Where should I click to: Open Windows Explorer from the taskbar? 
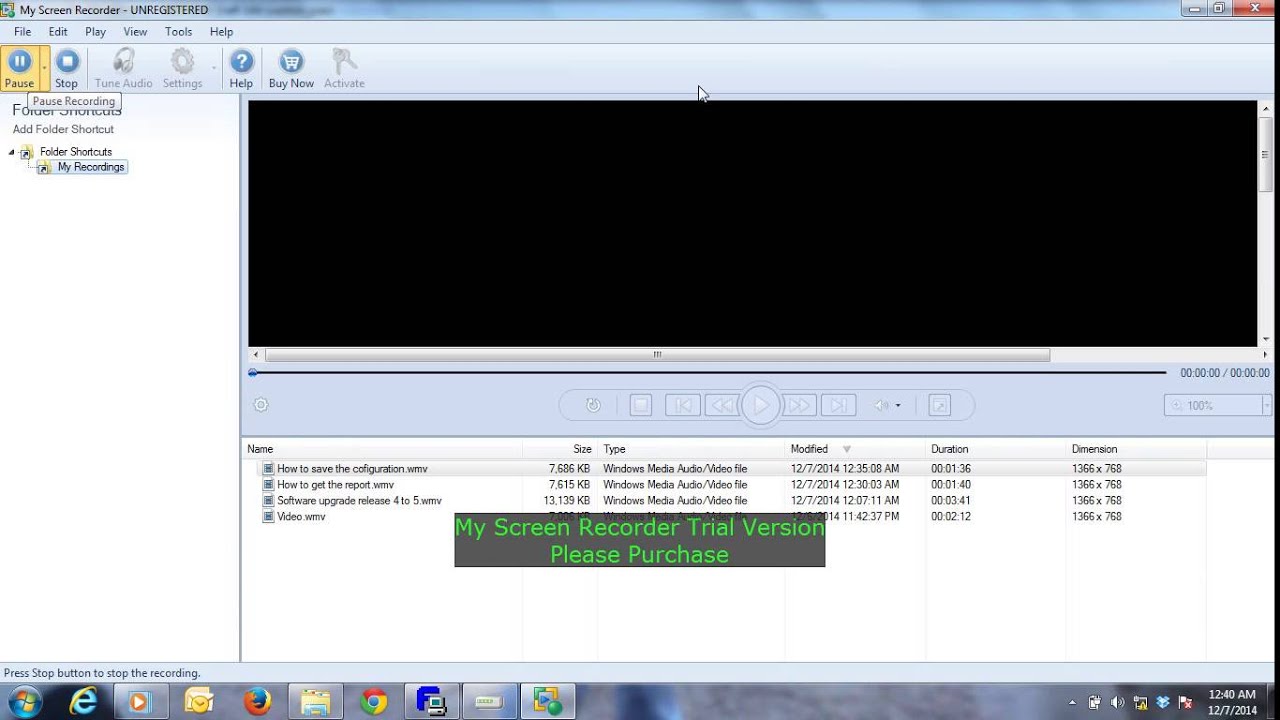[x=315, y=702]
